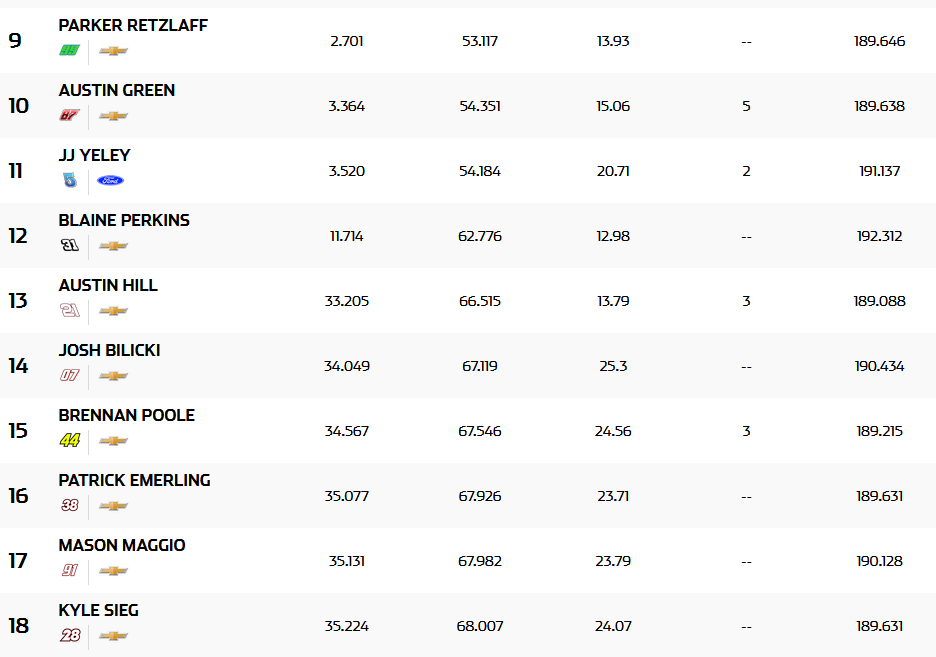936x657 pixels.
Task: Open driver Parker Retzlaff's name link
Action: [x=133, y=25]
